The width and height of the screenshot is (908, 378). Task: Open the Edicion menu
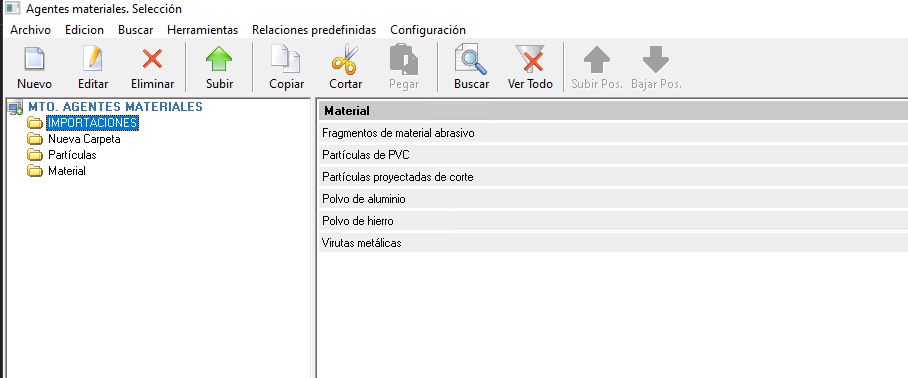point(85,30)
